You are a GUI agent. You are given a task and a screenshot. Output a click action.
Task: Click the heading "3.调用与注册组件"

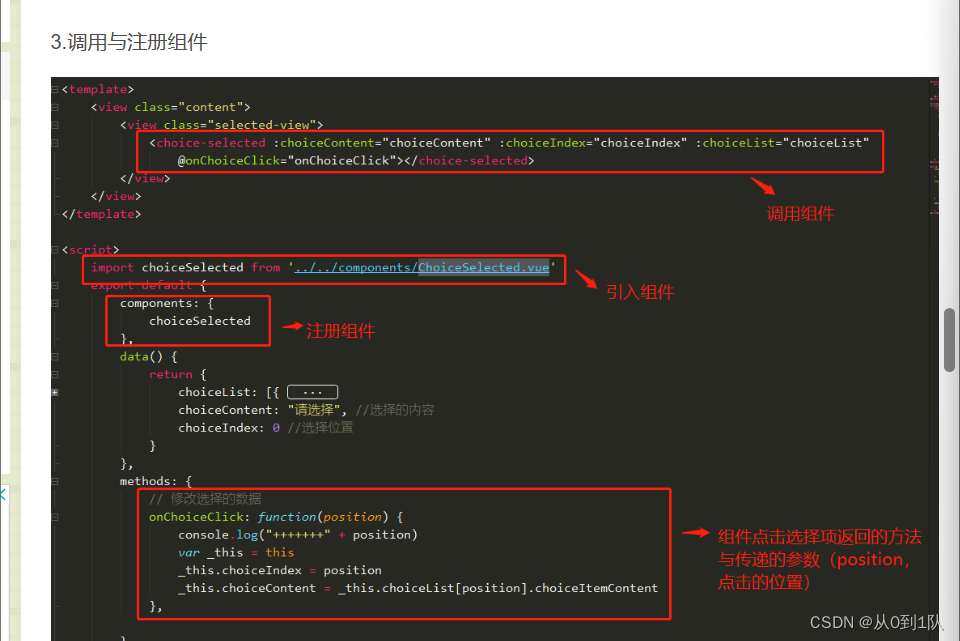pos(129,42)
